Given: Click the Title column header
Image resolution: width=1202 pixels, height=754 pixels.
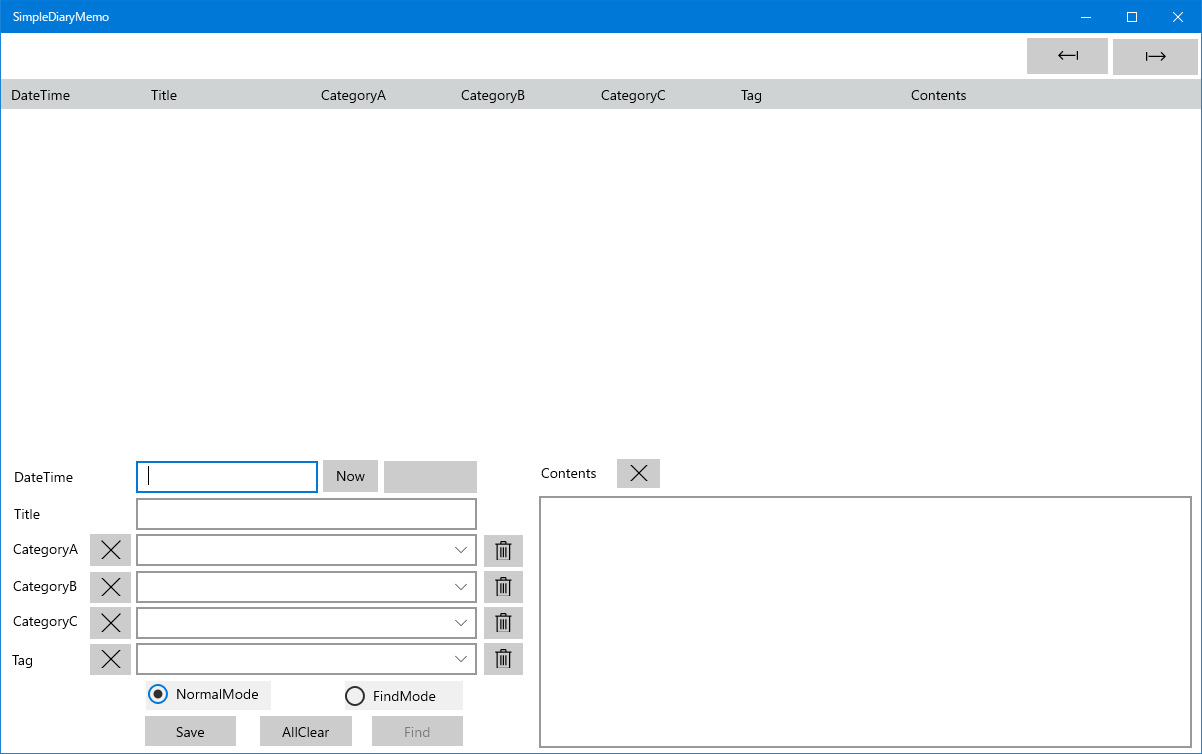Looking at the screenshot, I should coord(164,95).
